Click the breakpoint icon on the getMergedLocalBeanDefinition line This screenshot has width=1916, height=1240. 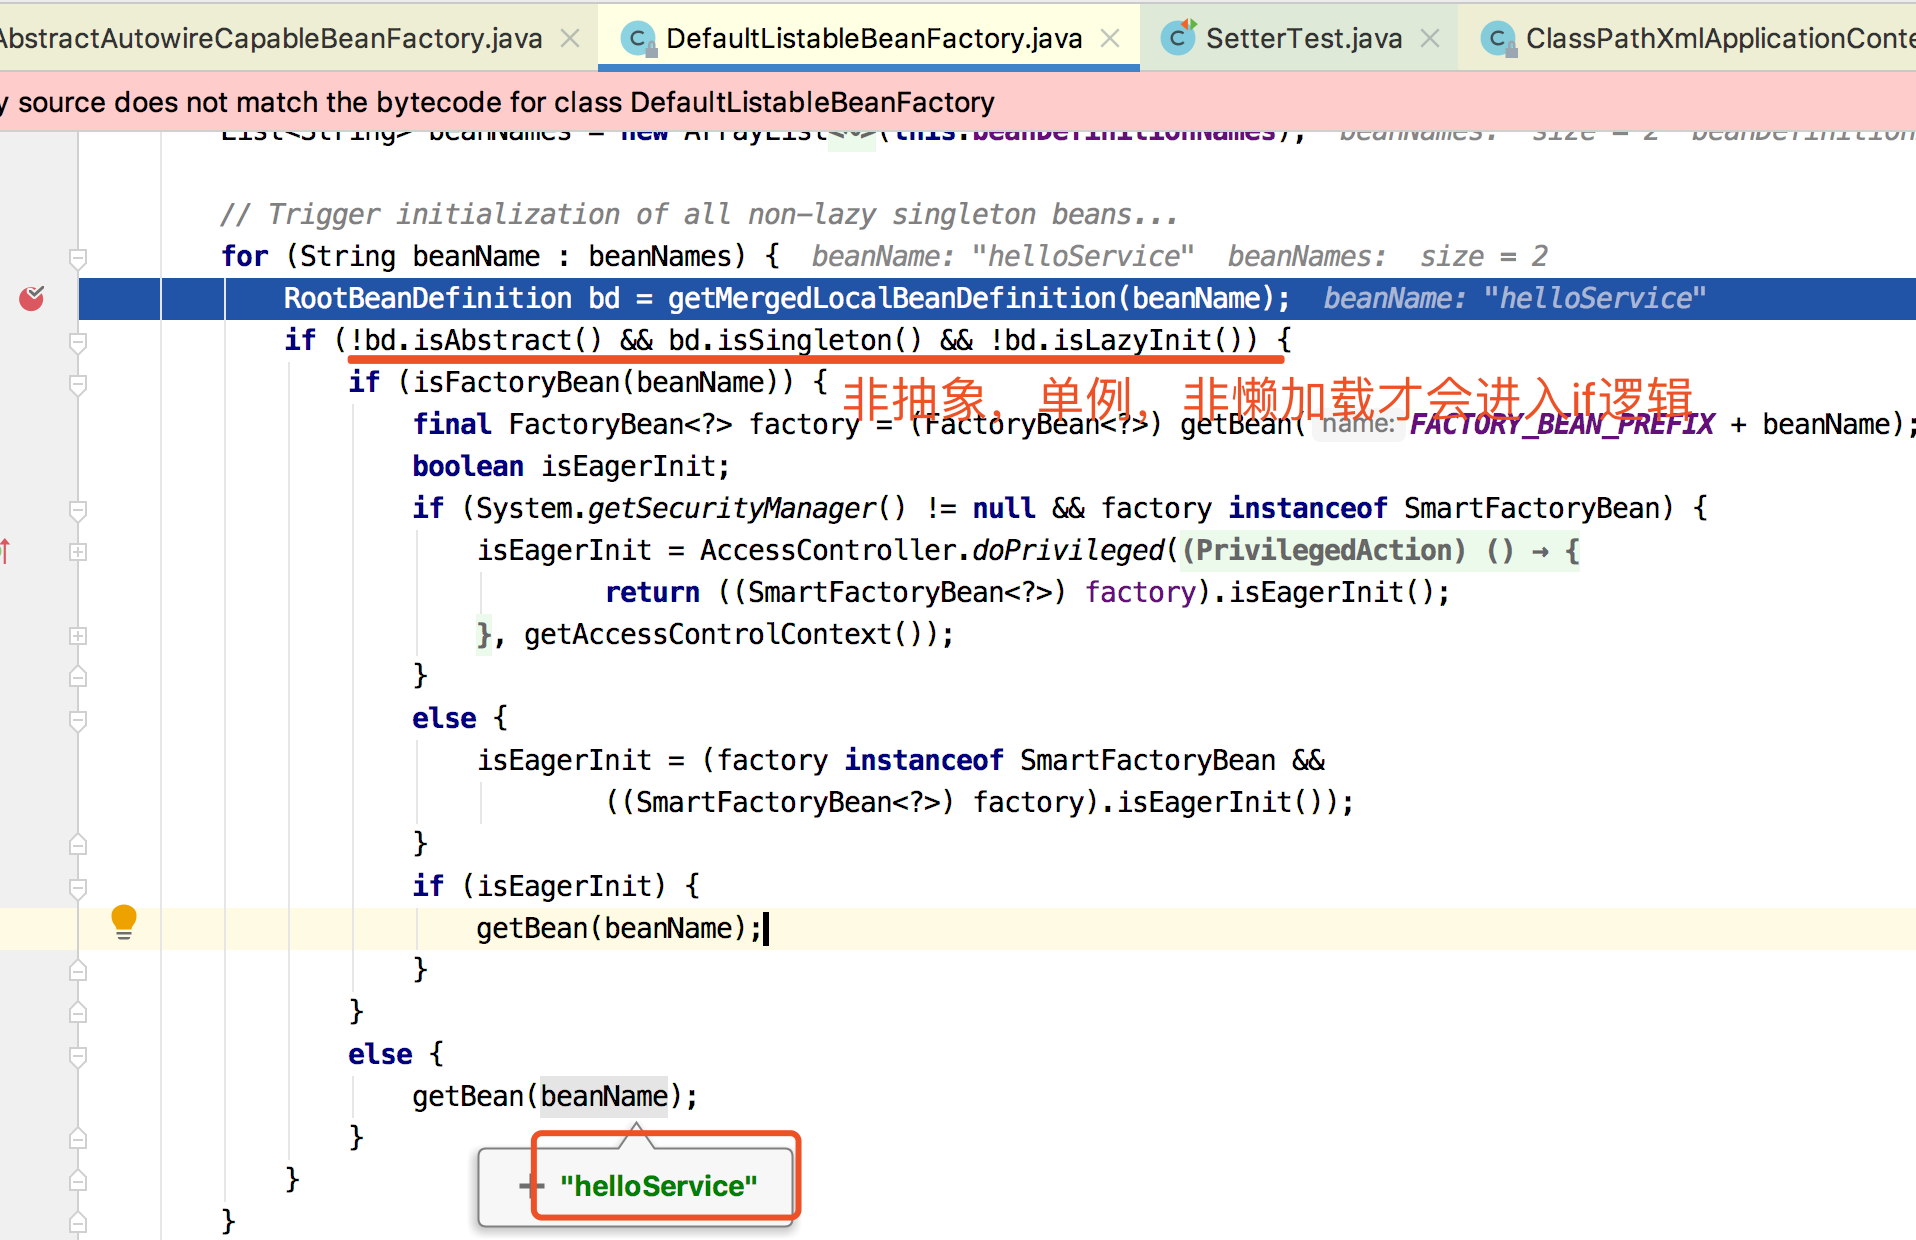tap(32, 298)
